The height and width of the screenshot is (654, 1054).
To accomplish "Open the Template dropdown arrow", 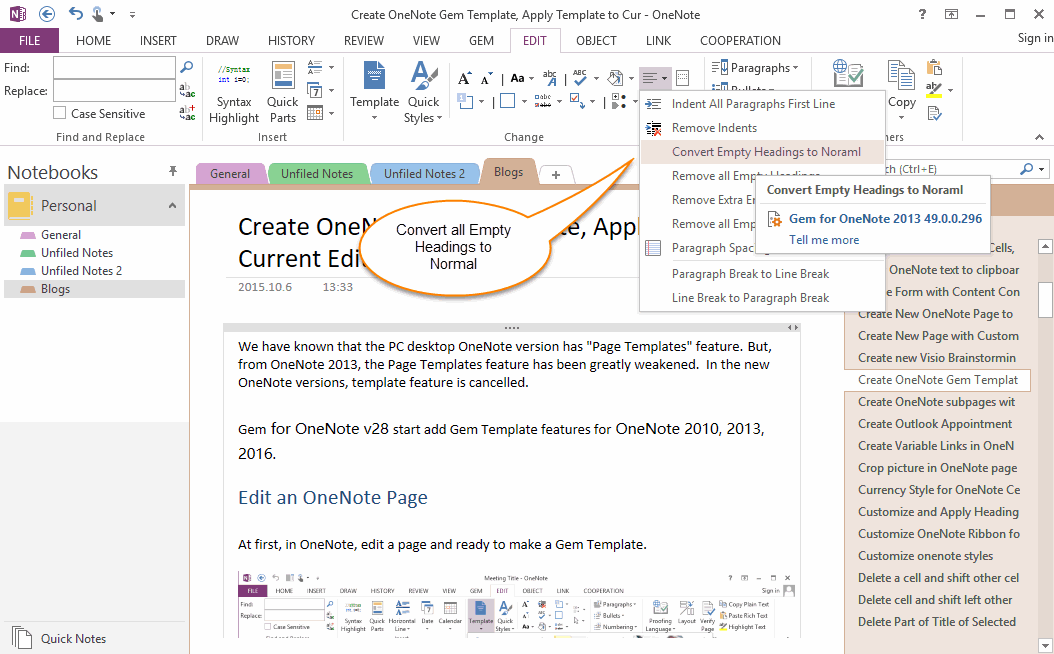I will (374, 118).
